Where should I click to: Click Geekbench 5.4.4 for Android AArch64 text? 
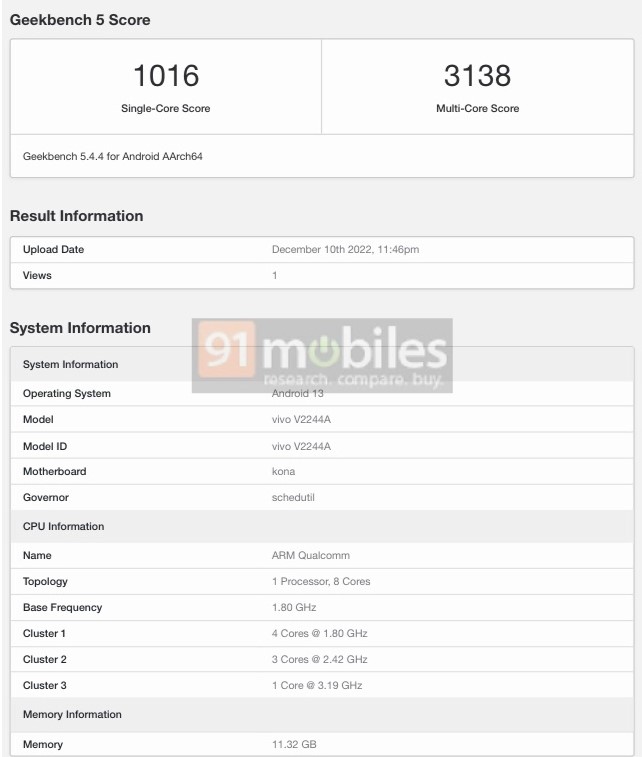[x=112, y=156]
